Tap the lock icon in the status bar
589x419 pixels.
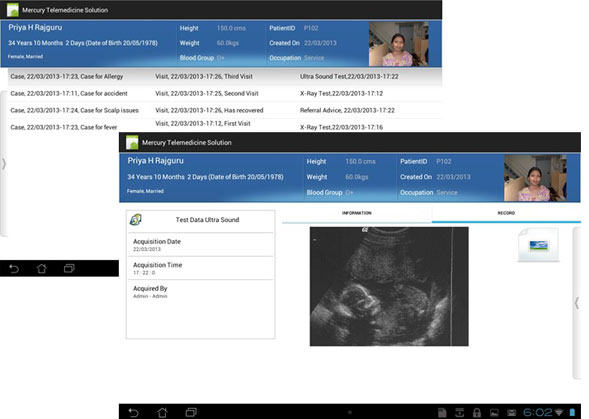[477, 413]
